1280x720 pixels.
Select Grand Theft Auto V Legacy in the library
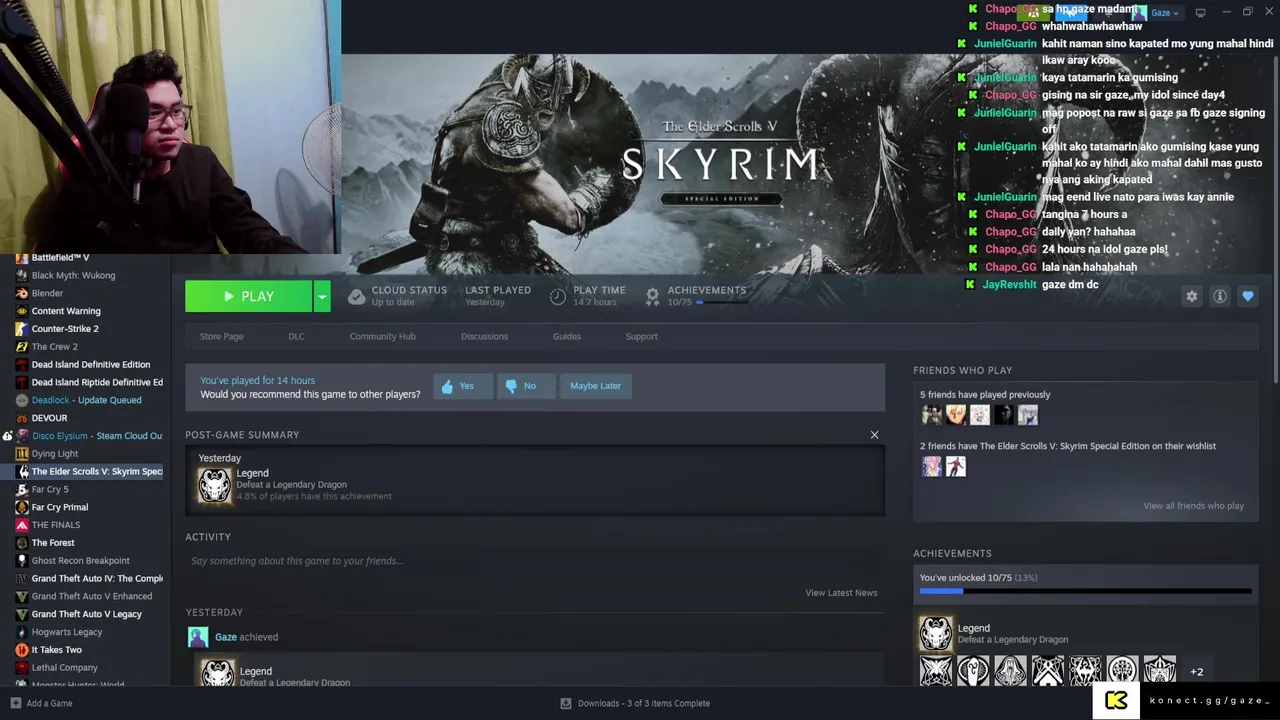pyautogui.click(x=85, y=614)
